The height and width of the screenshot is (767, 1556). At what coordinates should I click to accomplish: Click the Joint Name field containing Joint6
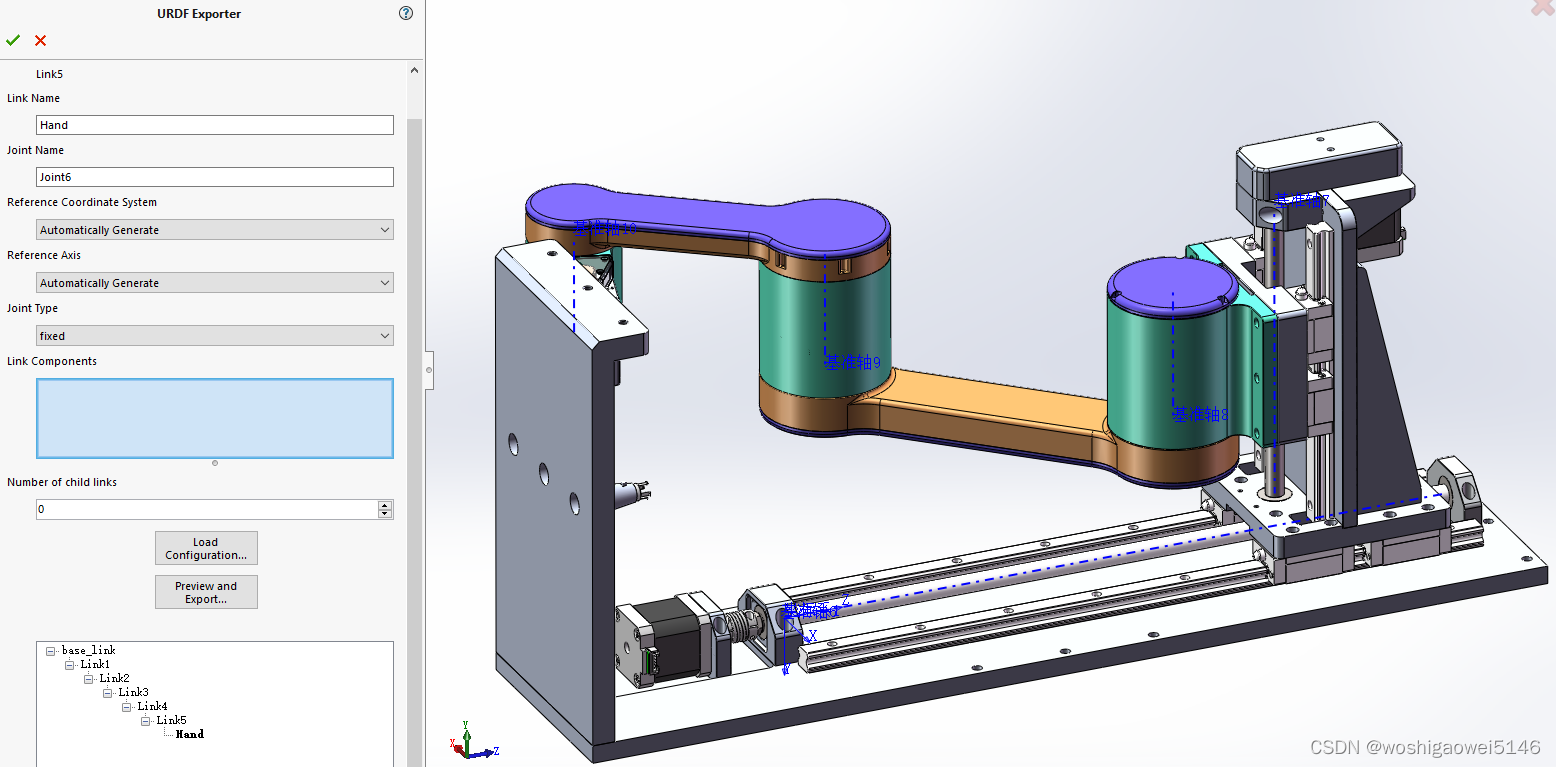click(215, 177)
